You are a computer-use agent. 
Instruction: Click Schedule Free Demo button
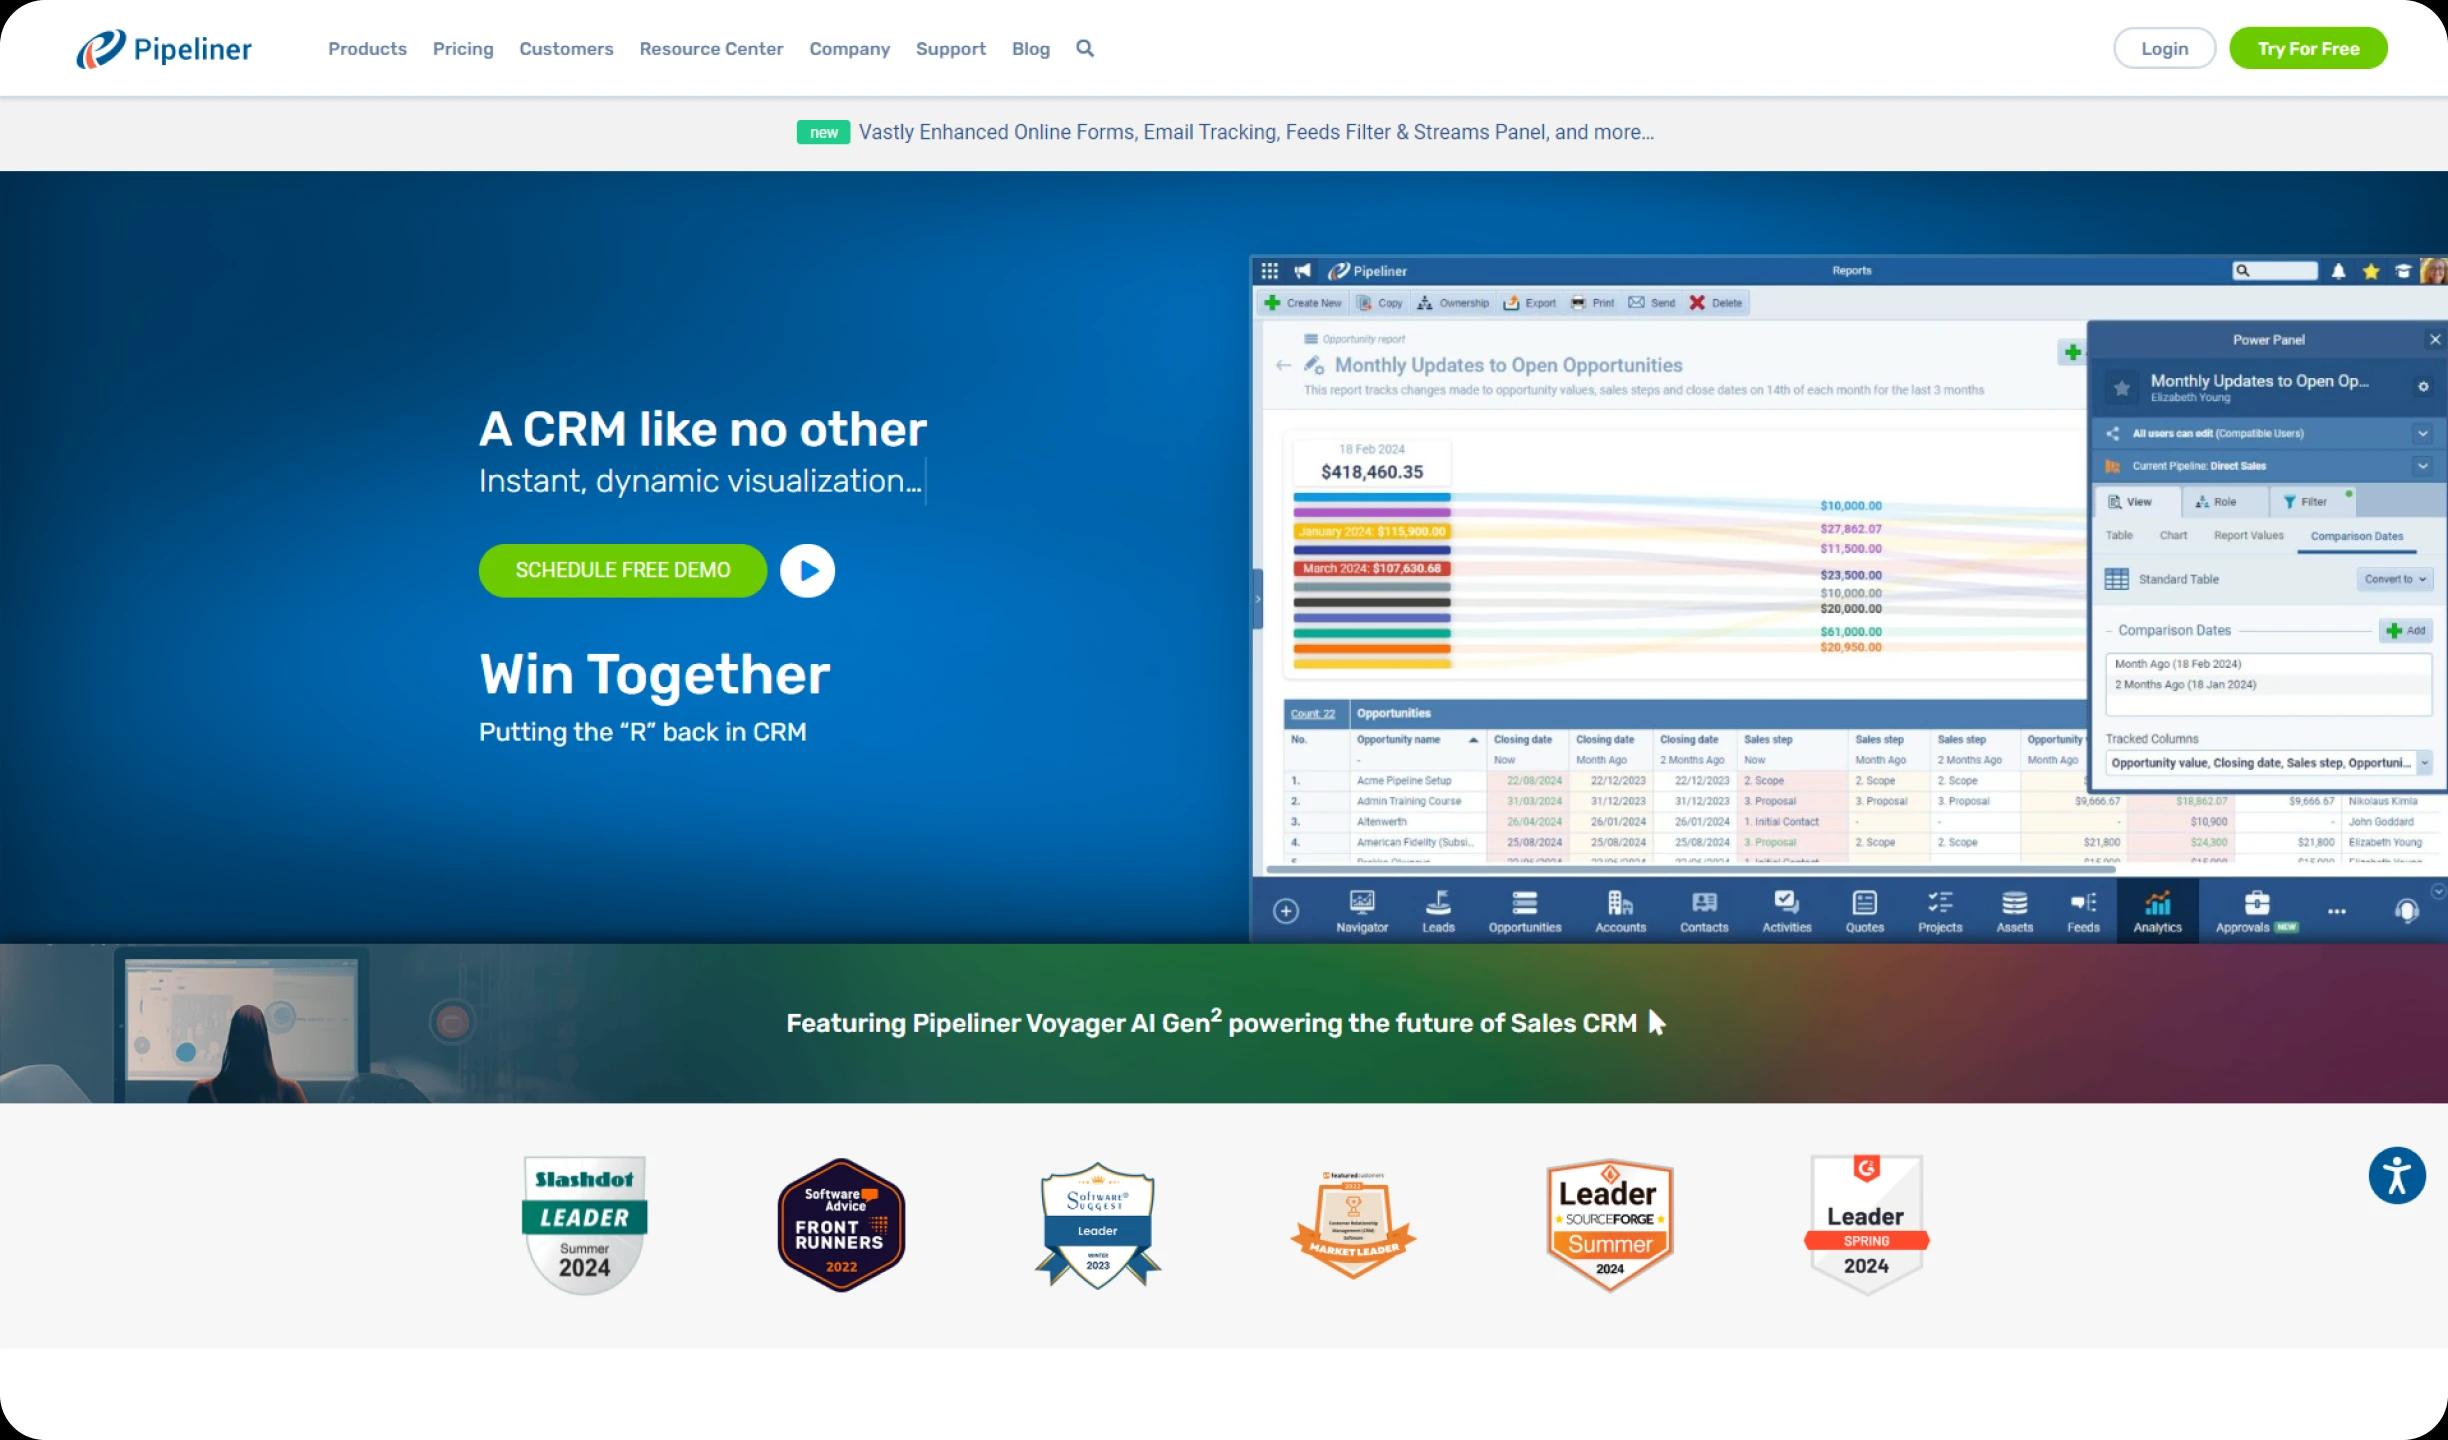[x=623, y=570]
